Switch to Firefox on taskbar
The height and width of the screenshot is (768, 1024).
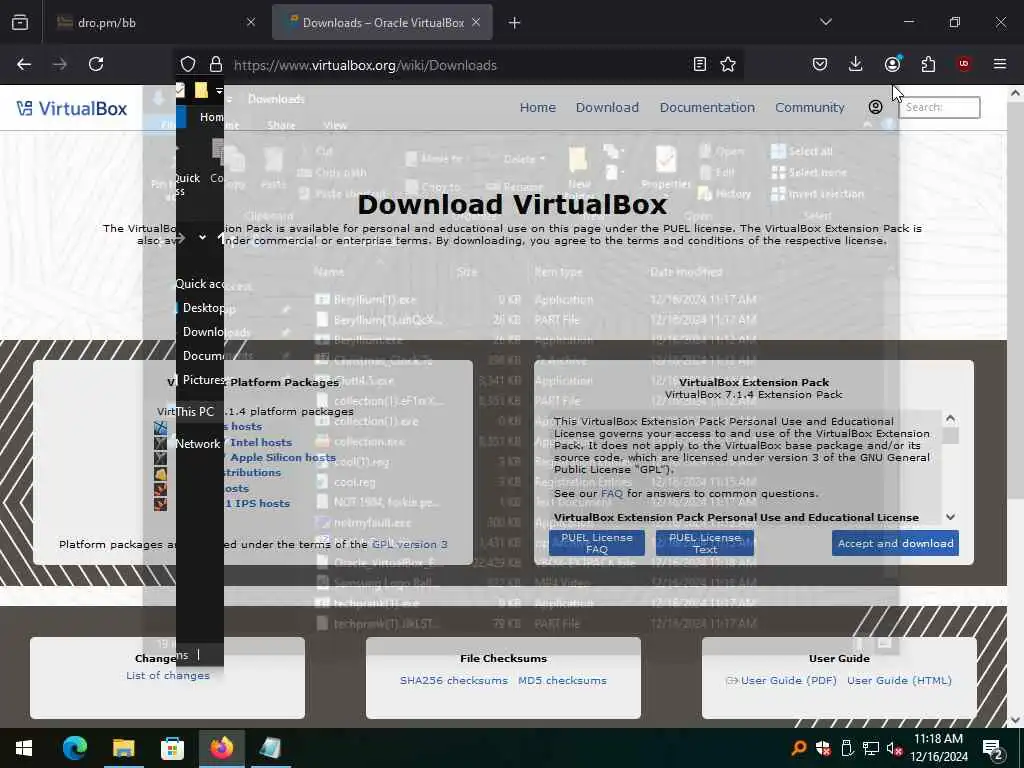[x=221, y=748]
